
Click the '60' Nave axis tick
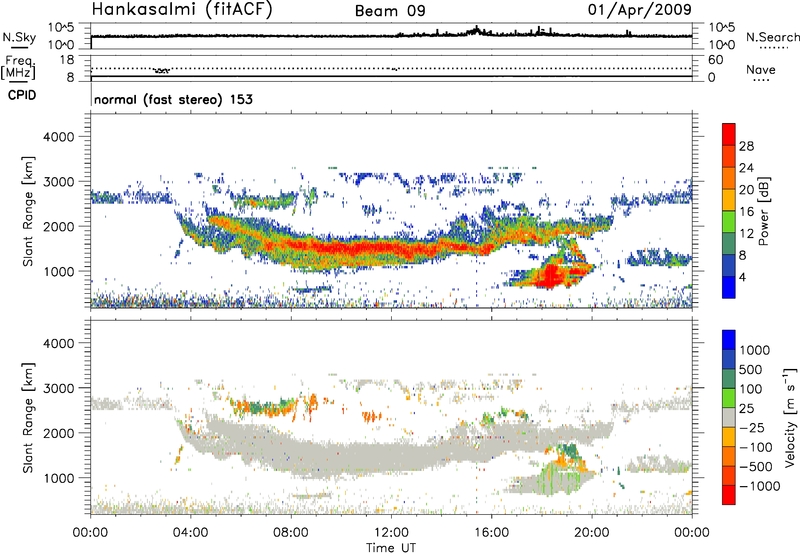[716, 60]
